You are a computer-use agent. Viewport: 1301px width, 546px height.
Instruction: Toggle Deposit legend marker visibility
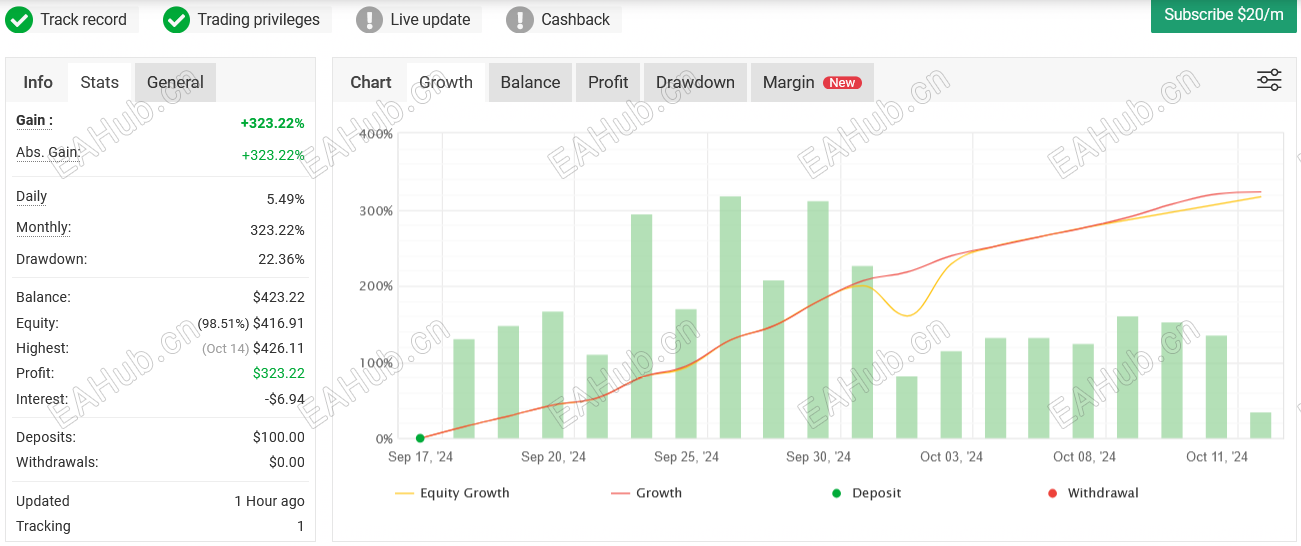(x=867, y=493)
